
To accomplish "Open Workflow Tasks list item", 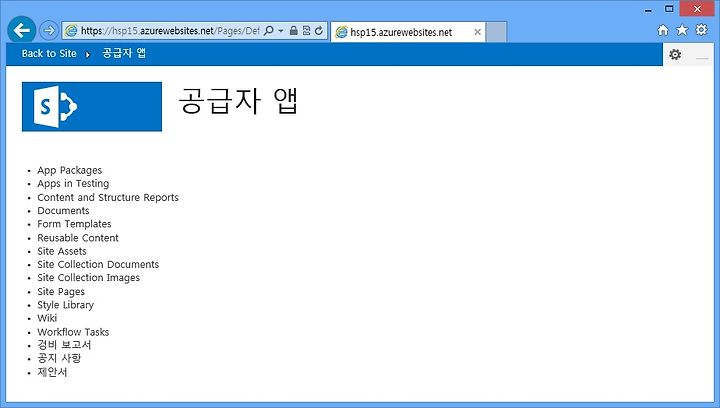I will pos(73,332).
